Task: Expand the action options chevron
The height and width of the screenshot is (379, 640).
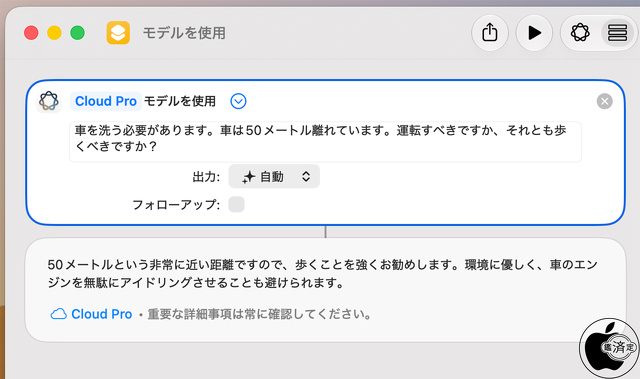Action: pos(238,101)
